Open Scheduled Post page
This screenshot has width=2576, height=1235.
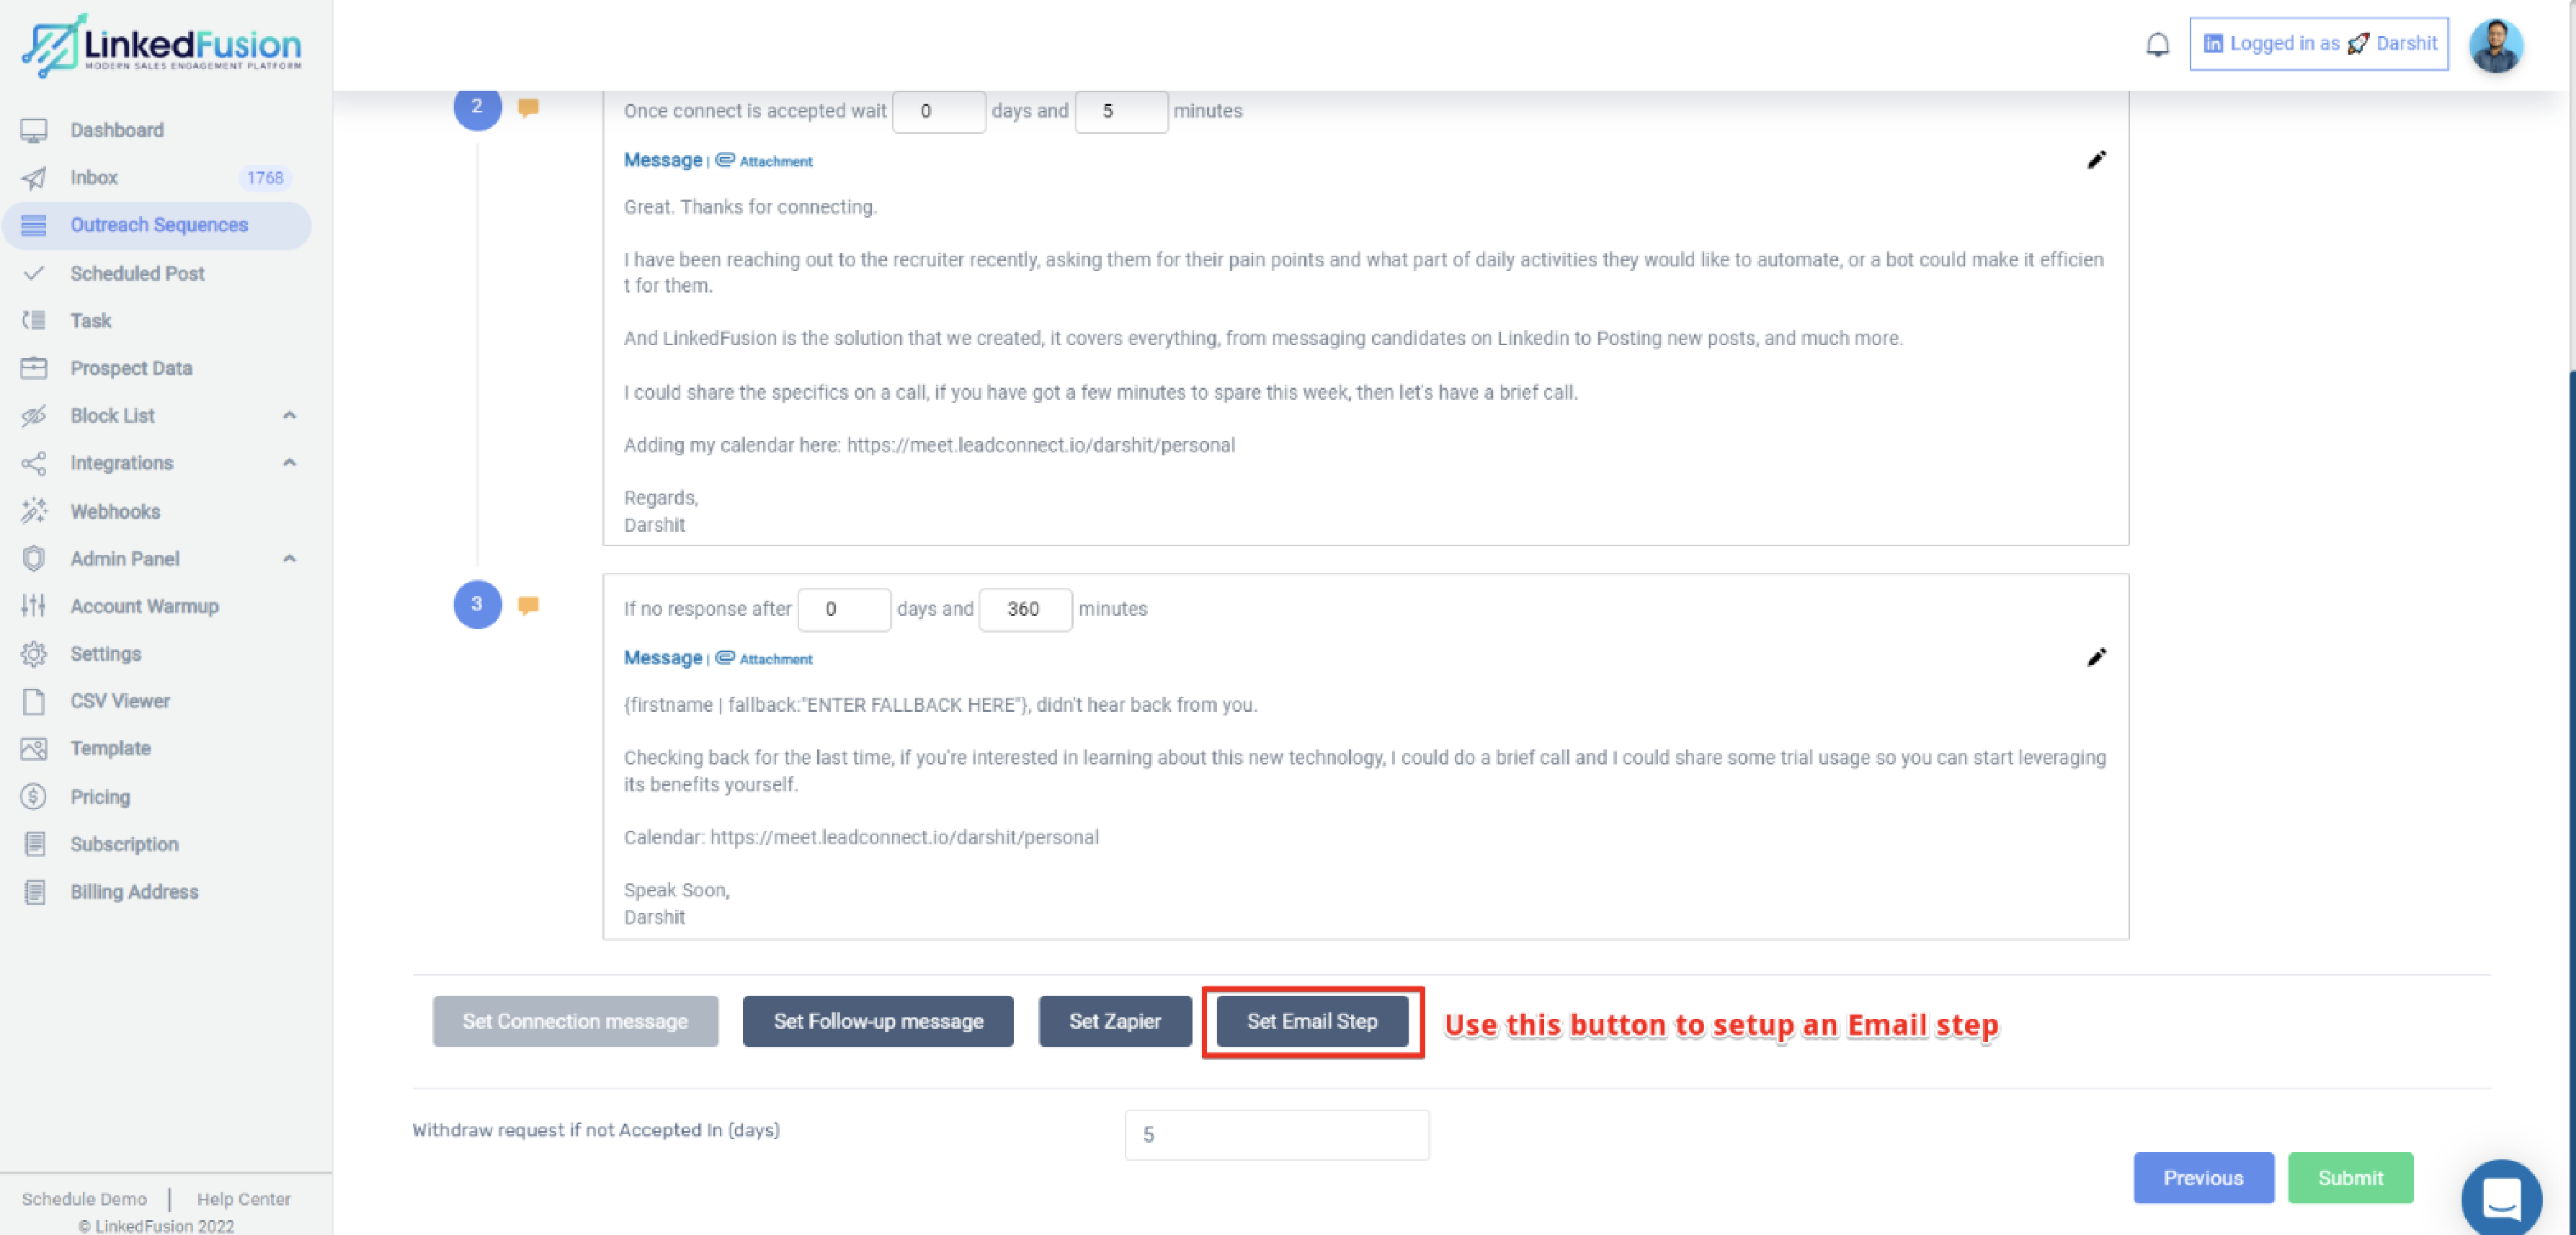(x=137, y=273)
